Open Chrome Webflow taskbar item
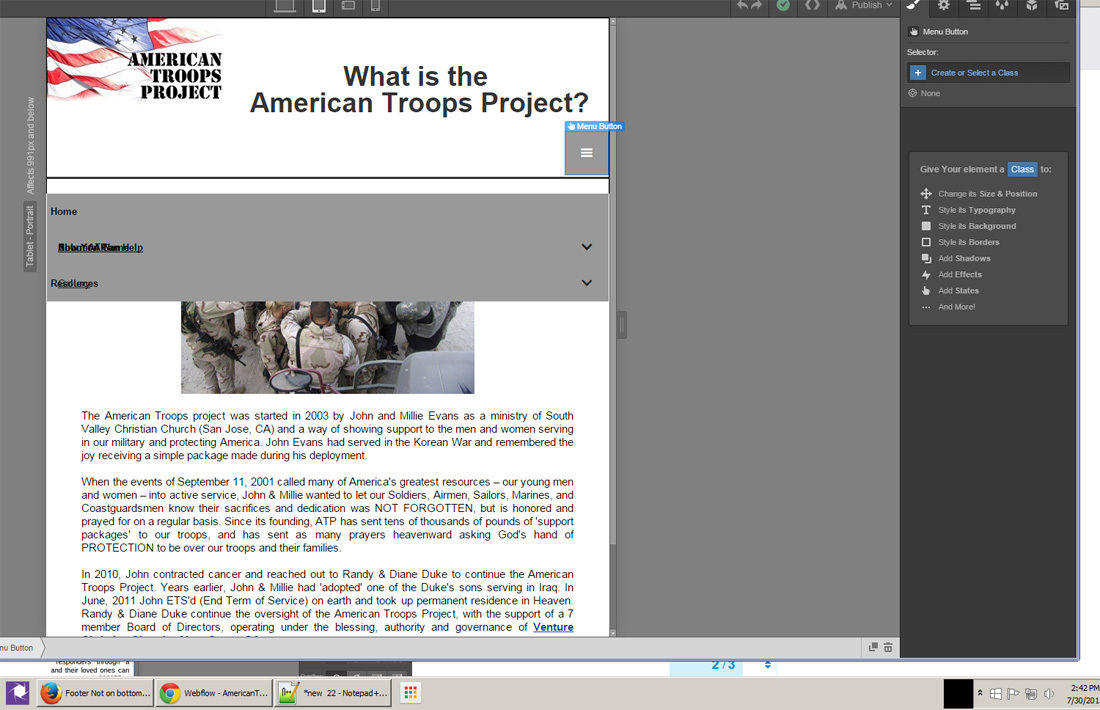The height and width of the screenshot is (710, 1100). (x=213, y=693)
